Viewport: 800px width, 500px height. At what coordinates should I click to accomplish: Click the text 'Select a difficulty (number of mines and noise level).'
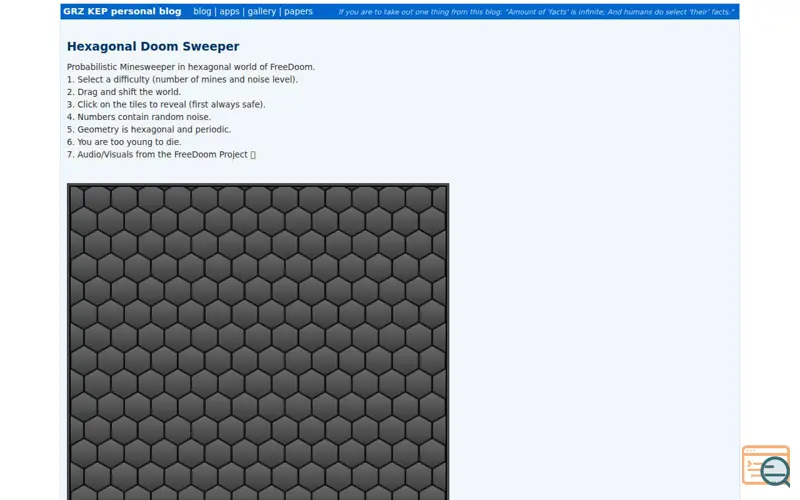(x=187, y=80)
